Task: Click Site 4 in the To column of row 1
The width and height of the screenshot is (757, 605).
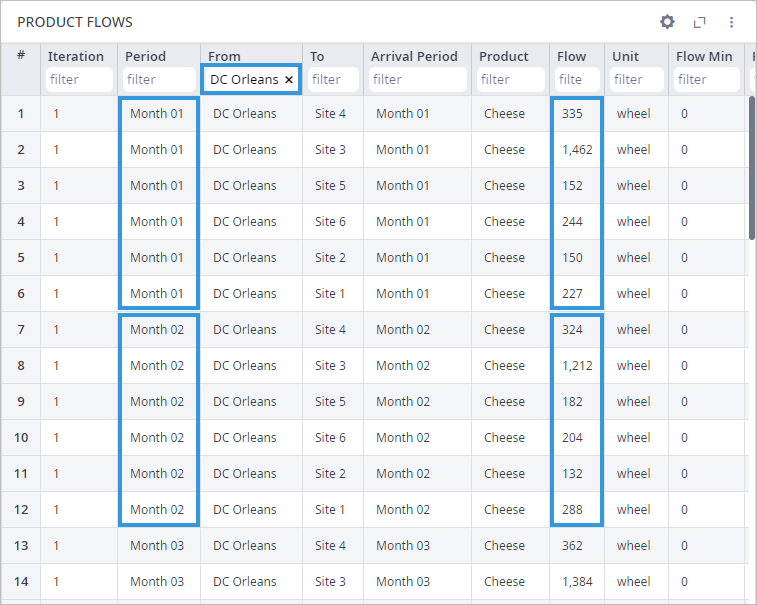Action: point(330,114)
